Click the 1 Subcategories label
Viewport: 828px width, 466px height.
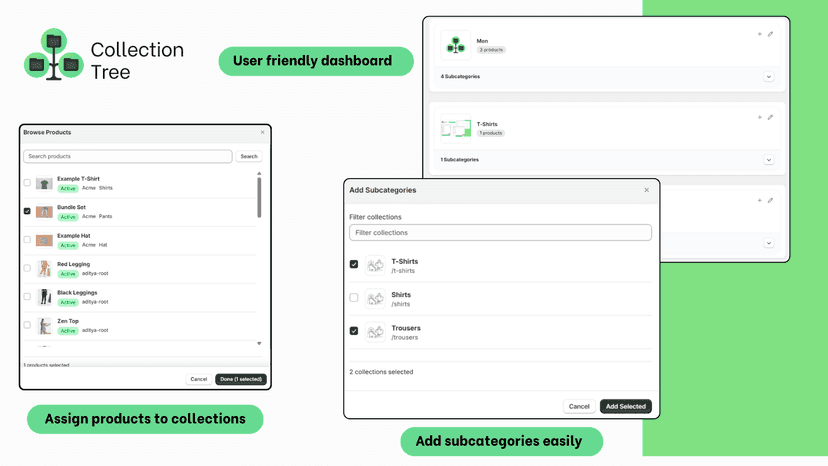tap(459, 160)
